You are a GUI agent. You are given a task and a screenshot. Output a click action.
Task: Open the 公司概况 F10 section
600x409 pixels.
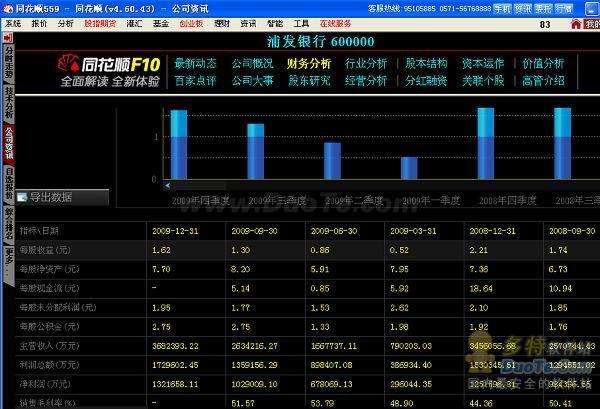click(x=252, y=64)
